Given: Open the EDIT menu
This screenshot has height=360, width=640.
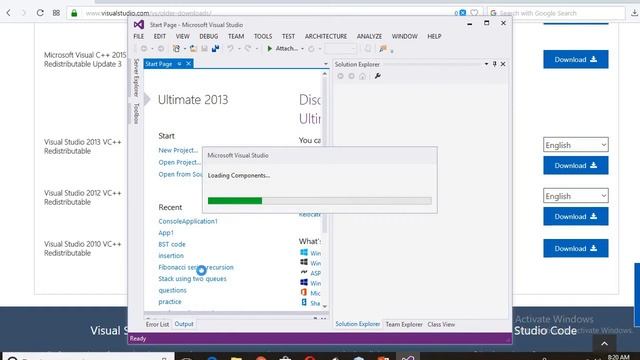Looking at the screenshot, I should (160, 36).
